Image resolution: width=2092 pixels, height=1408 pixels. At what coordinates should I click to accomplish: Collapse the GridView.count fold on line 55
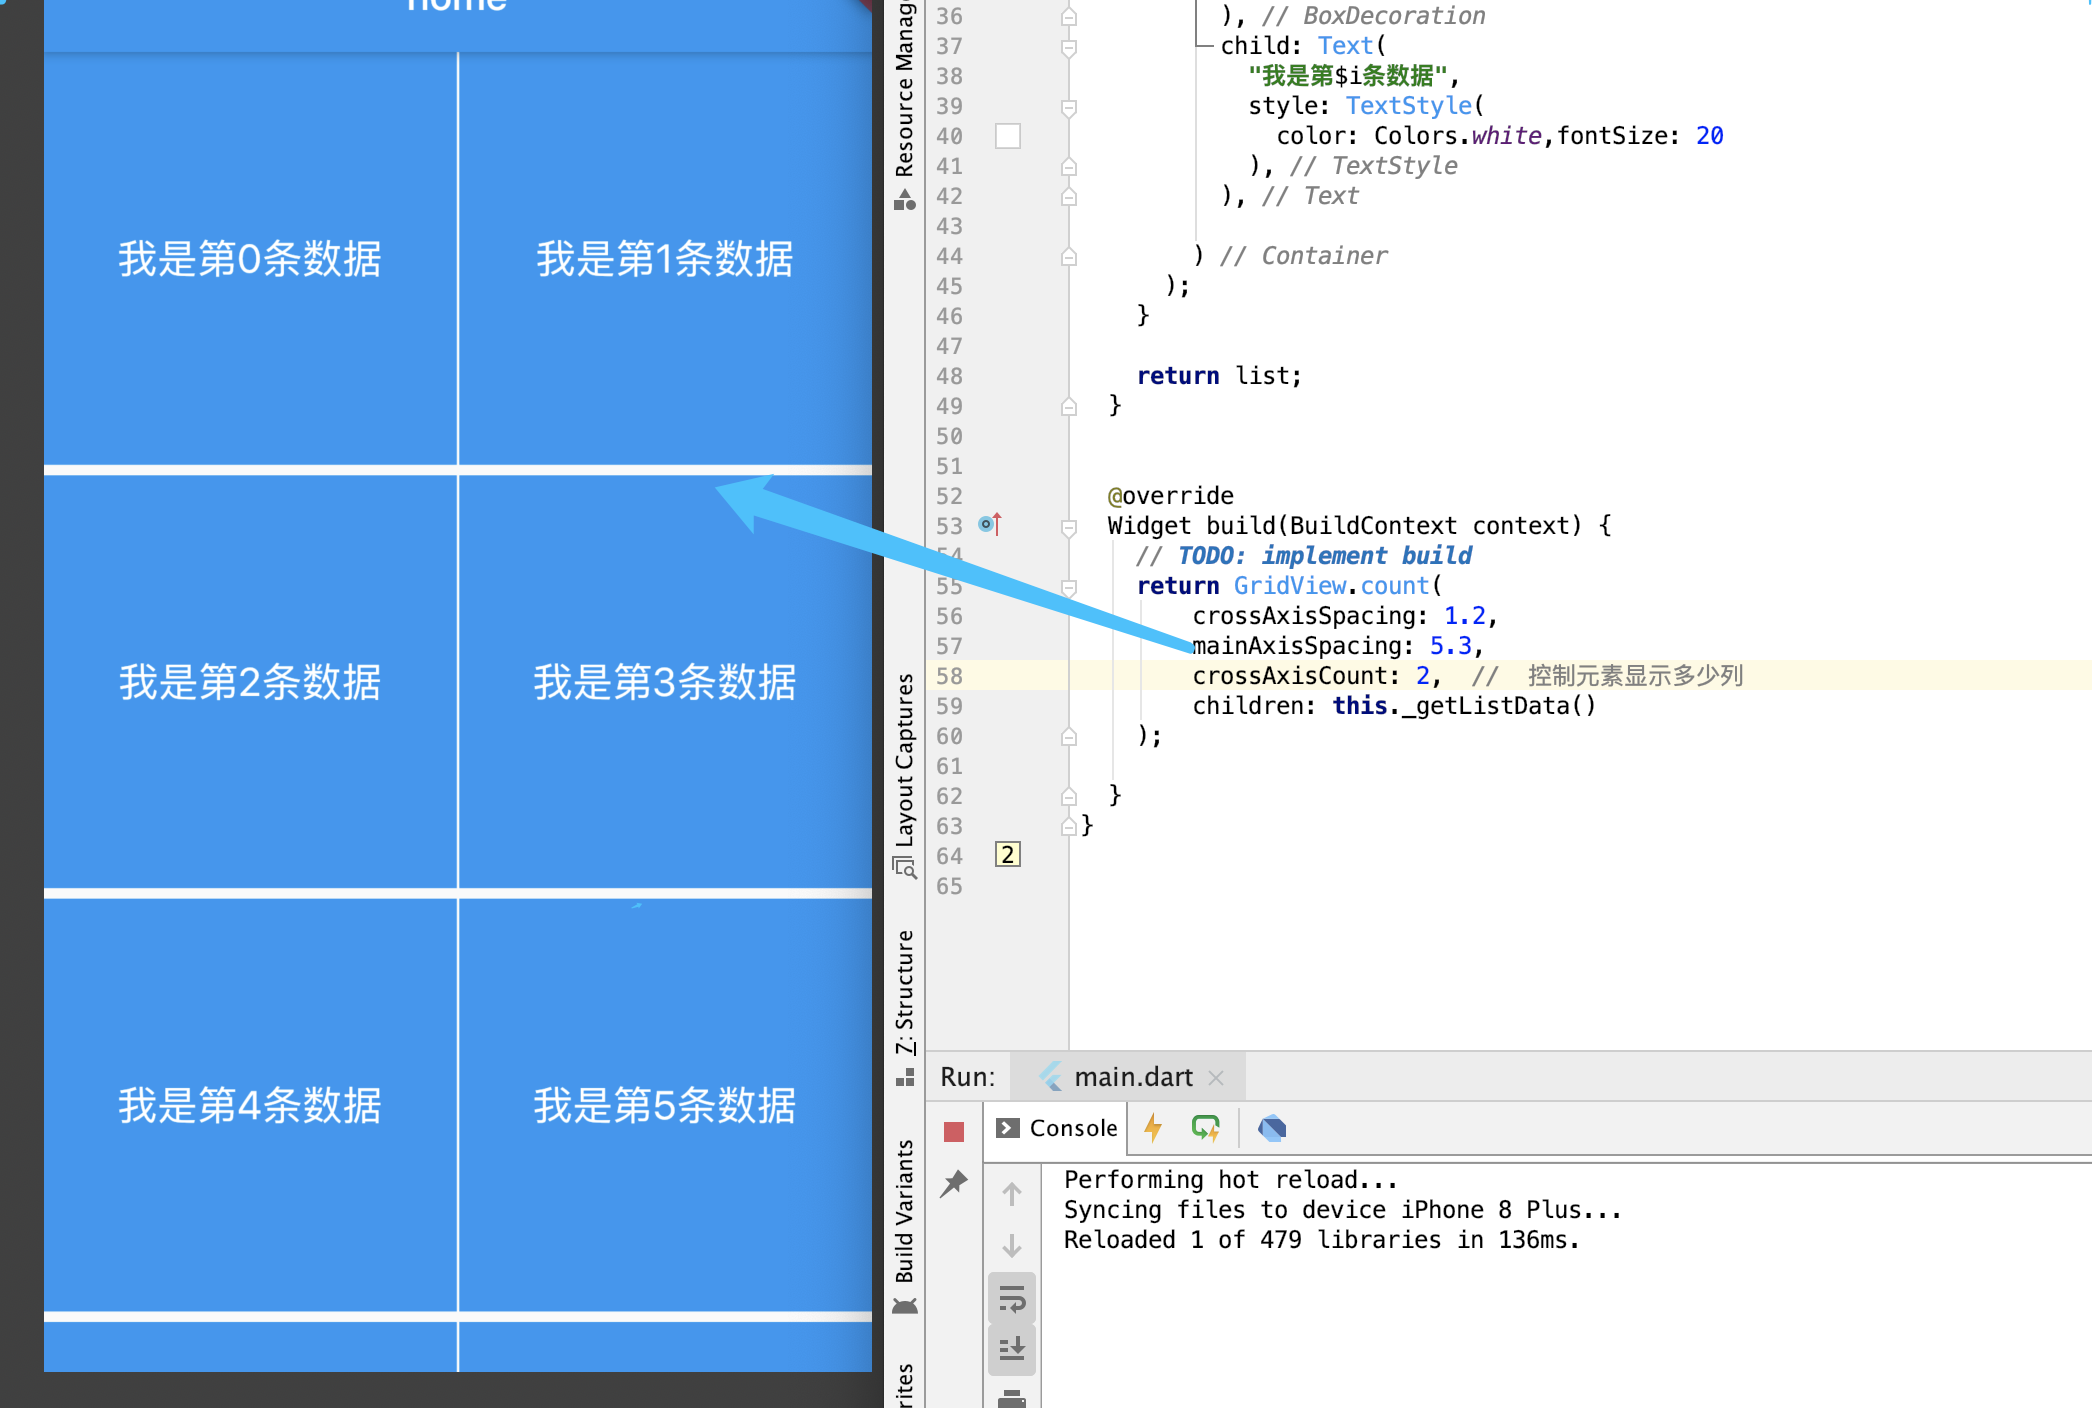(x=1068, y=587)
